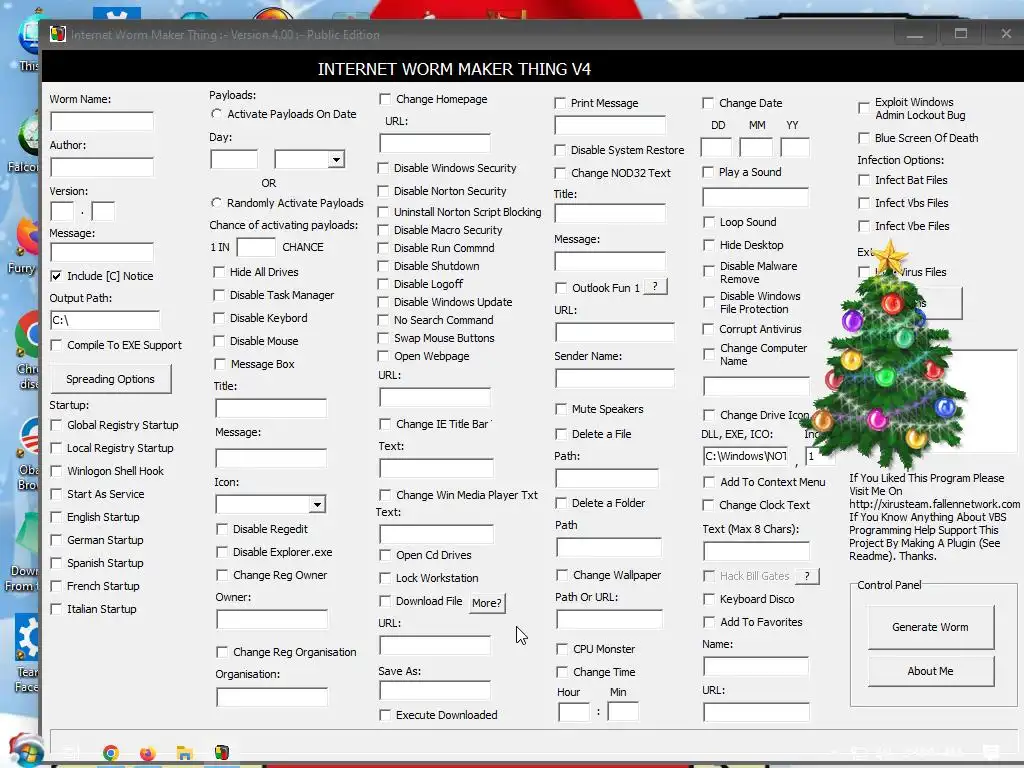The width and height of the screenshot is (1024, 768).
Task: Check the Add To Favorites option
Action: click(x=709, y=622)
